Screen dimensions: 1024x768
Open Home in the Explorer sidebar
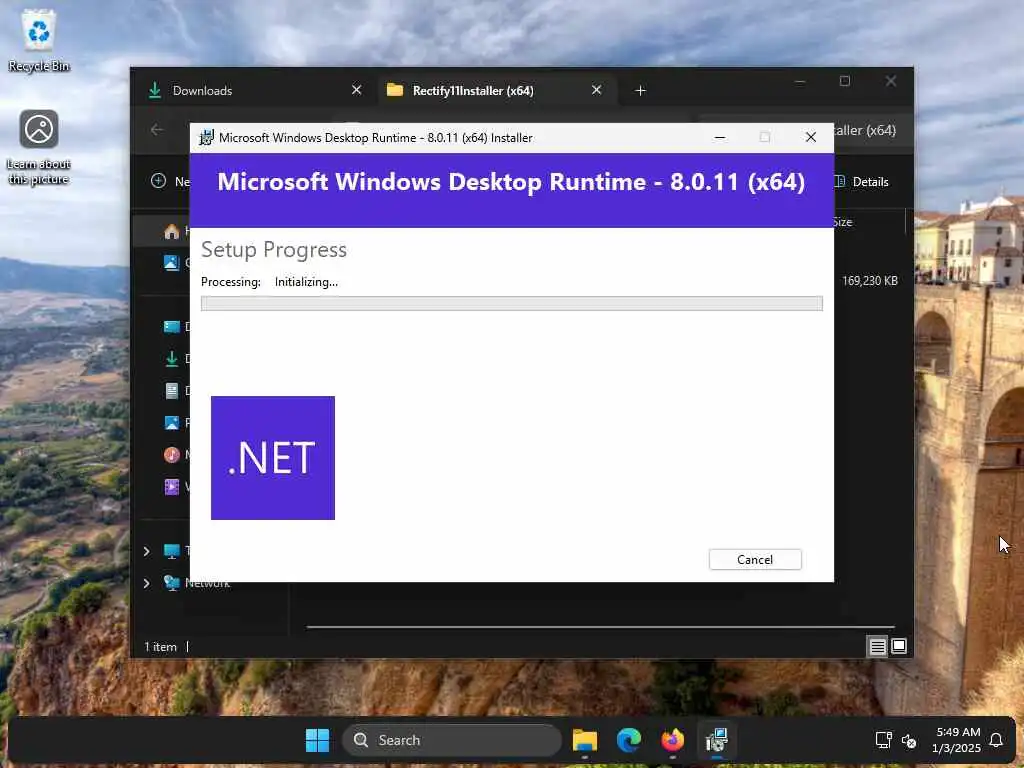[171, 231]
